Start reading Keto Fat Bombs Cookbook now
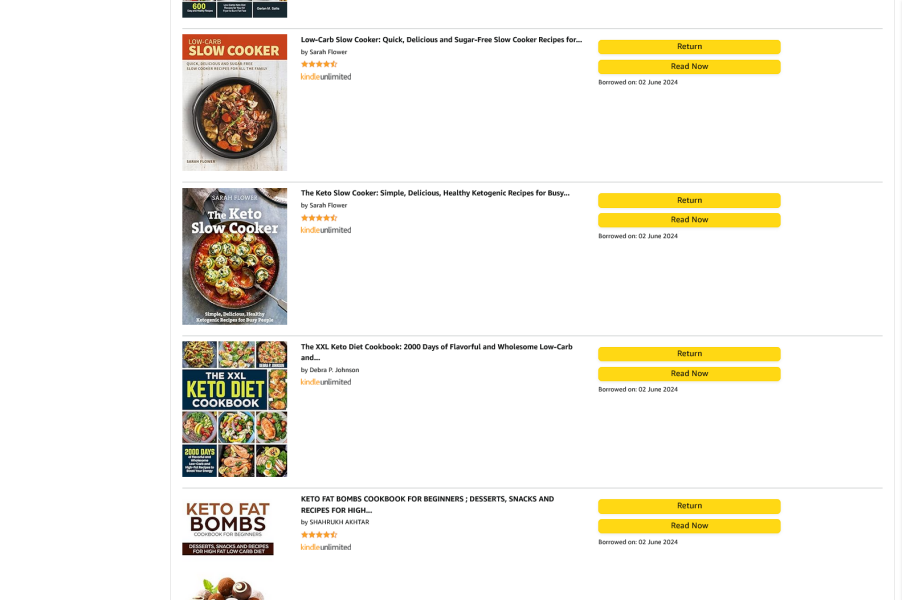The width and height of the screenshot is (902, 600). [x=689, y=526]
